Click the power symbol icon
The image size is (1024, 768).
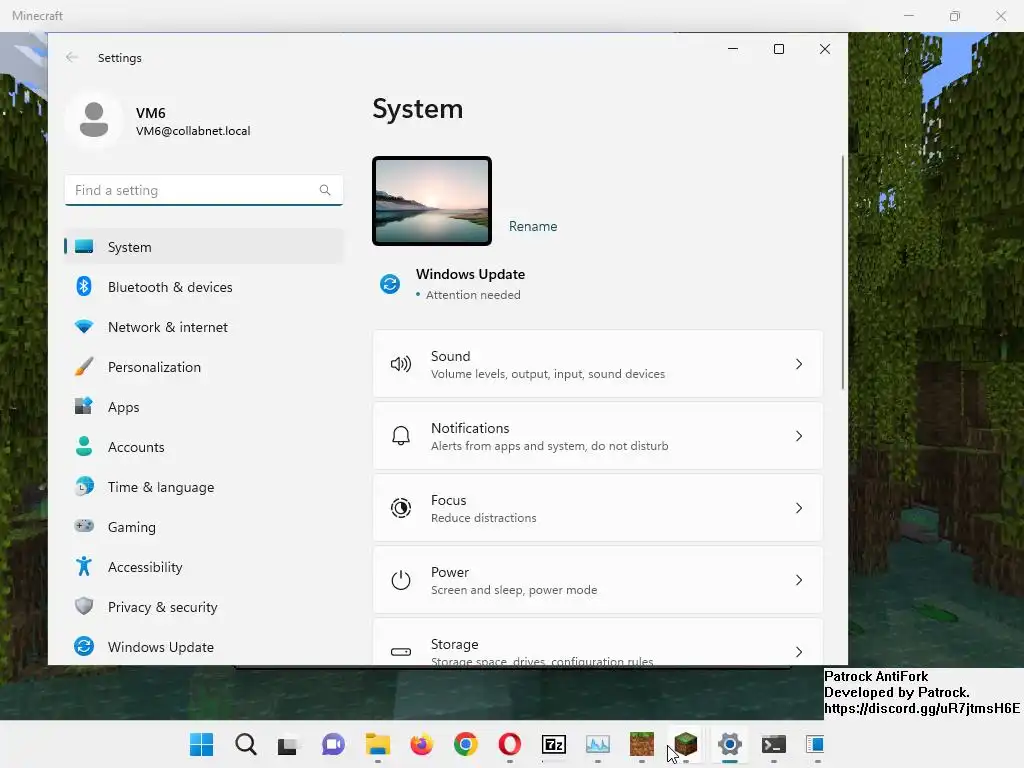[401, 580]
